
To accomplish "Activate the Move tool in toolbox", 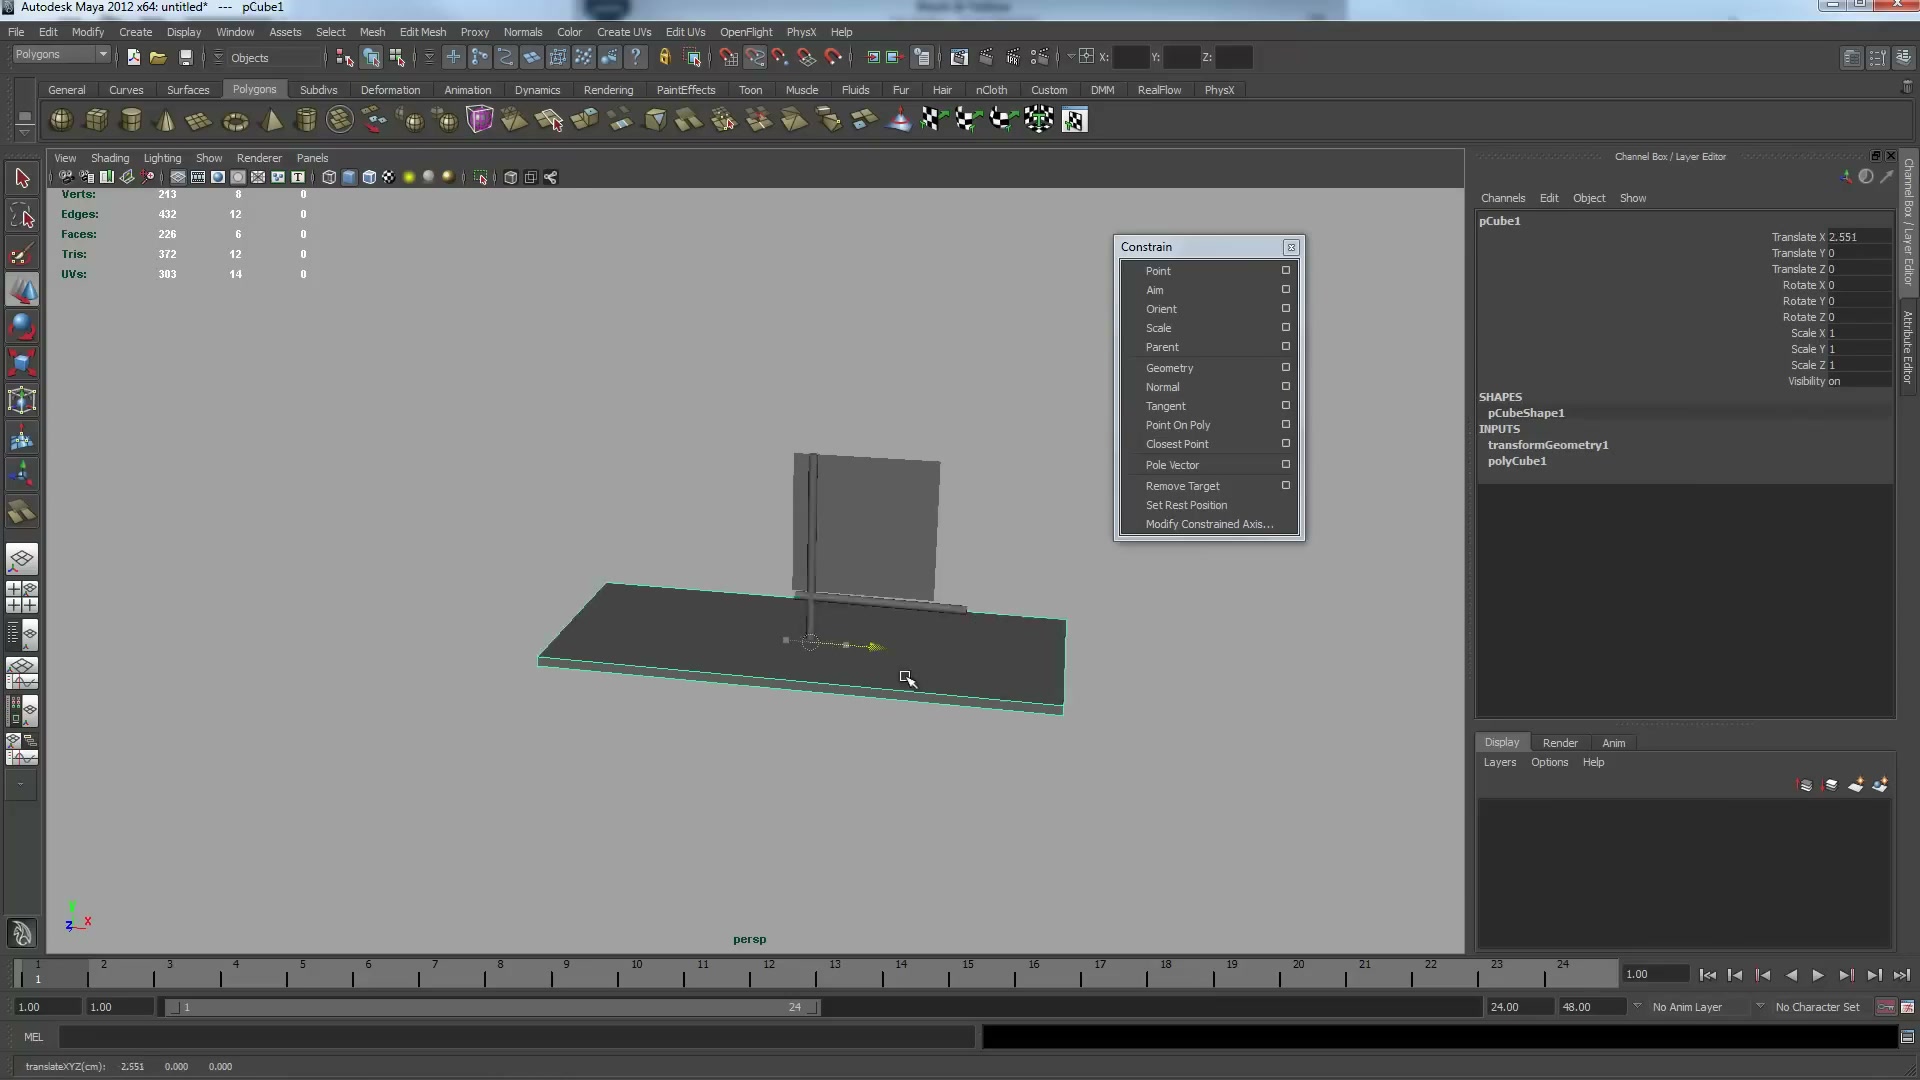I will coord(22,290).
